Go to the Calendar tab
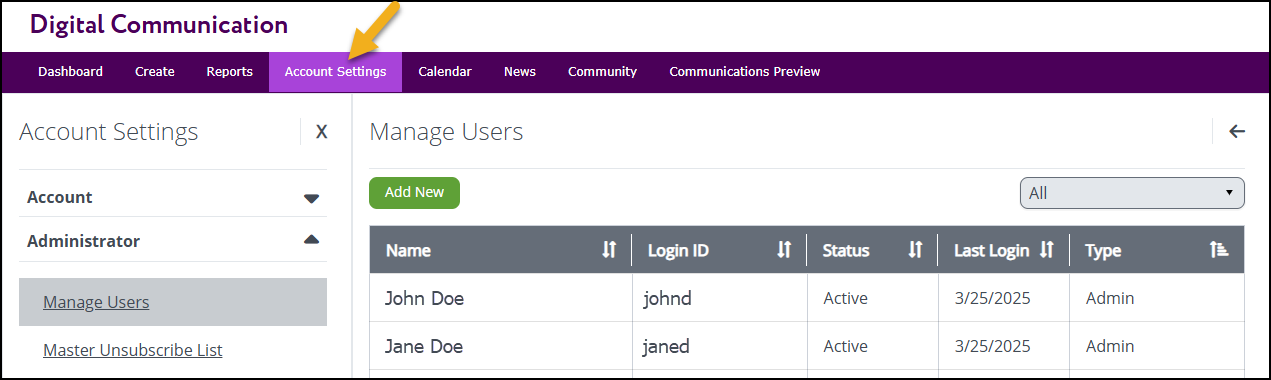Image resolution: width=1271 pixels, height=380 pixels. coord(445,72)
